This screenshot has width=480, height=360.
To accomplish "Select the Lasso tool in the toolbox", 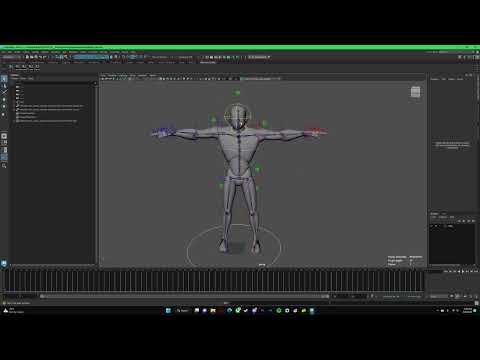I will (4, 86).
